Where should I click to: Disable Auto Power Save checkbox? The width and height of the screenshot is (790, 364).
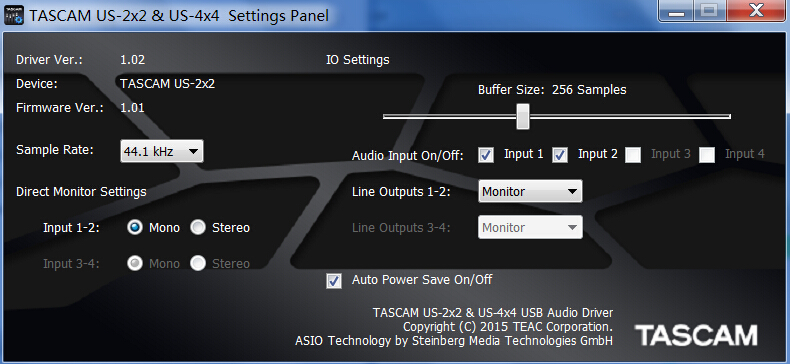pyautogui.click(x=334, y=281)
